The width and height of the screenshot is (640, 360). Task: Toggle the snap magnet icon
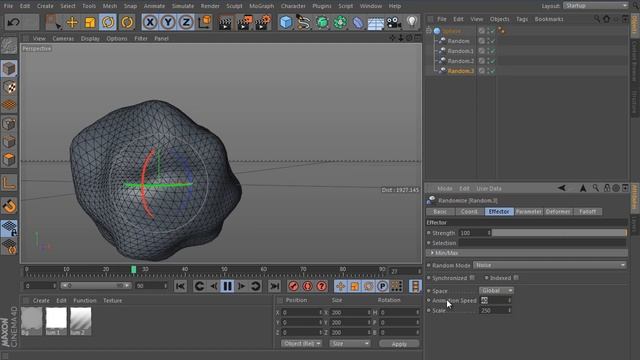coord(9,206)
